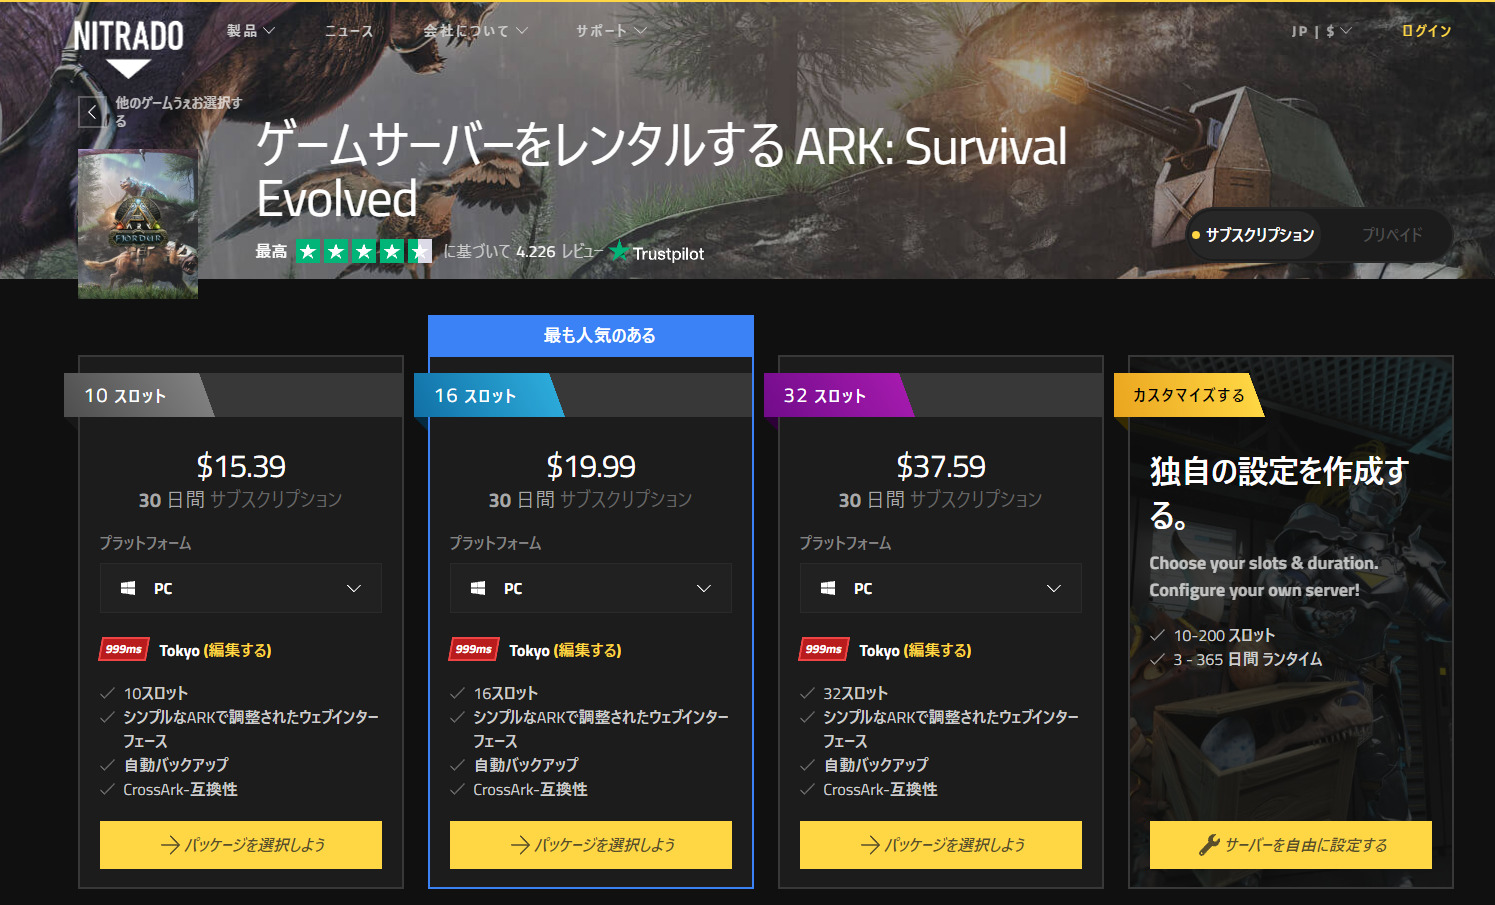Viewport: 1495px width, 905px height.
Task: Click the 999ms ping badge in 32 slot plan
Action: click(x=824, y=650)
